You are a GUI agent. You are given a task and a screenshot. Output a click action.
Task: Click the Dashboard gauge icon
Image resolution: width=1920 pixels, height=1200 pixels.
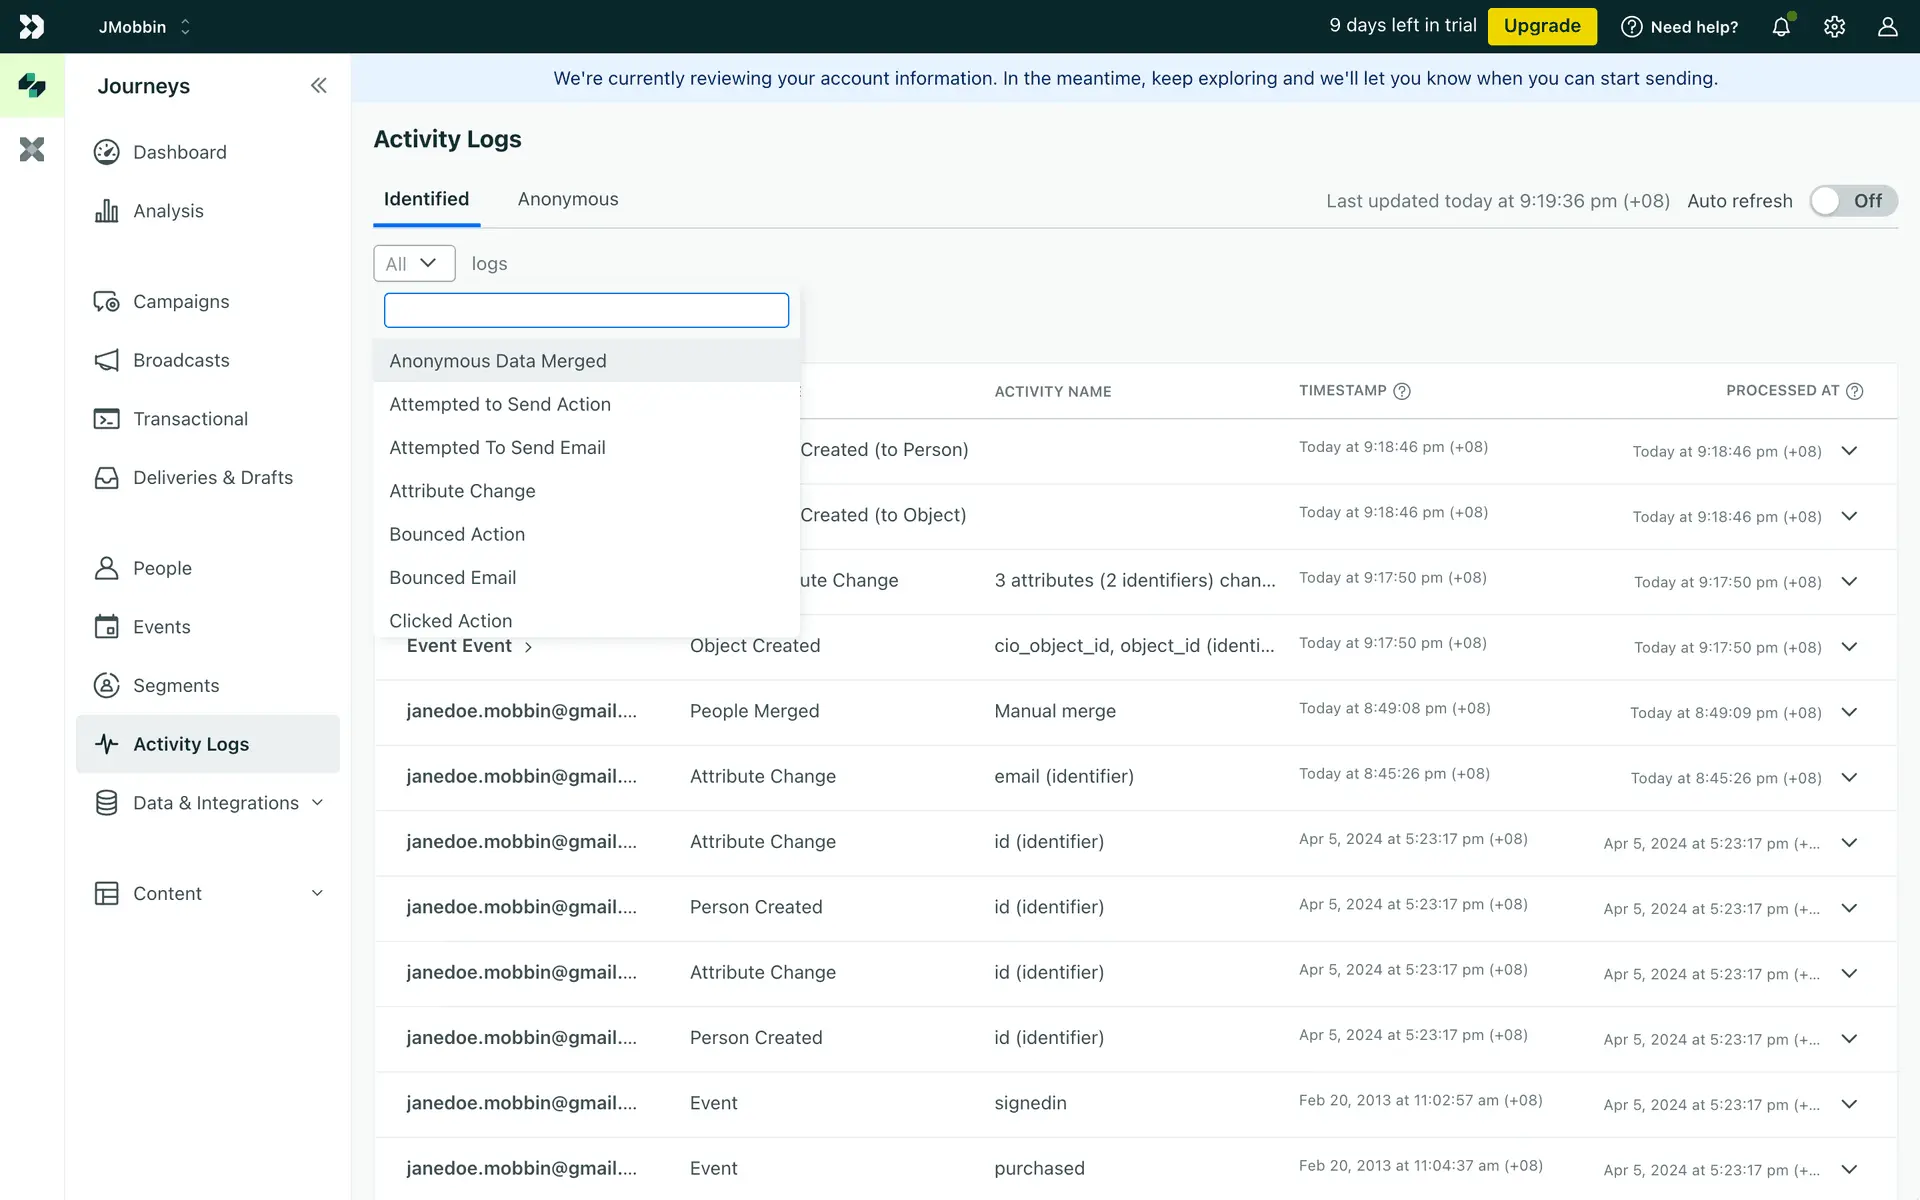coord(106,152)
